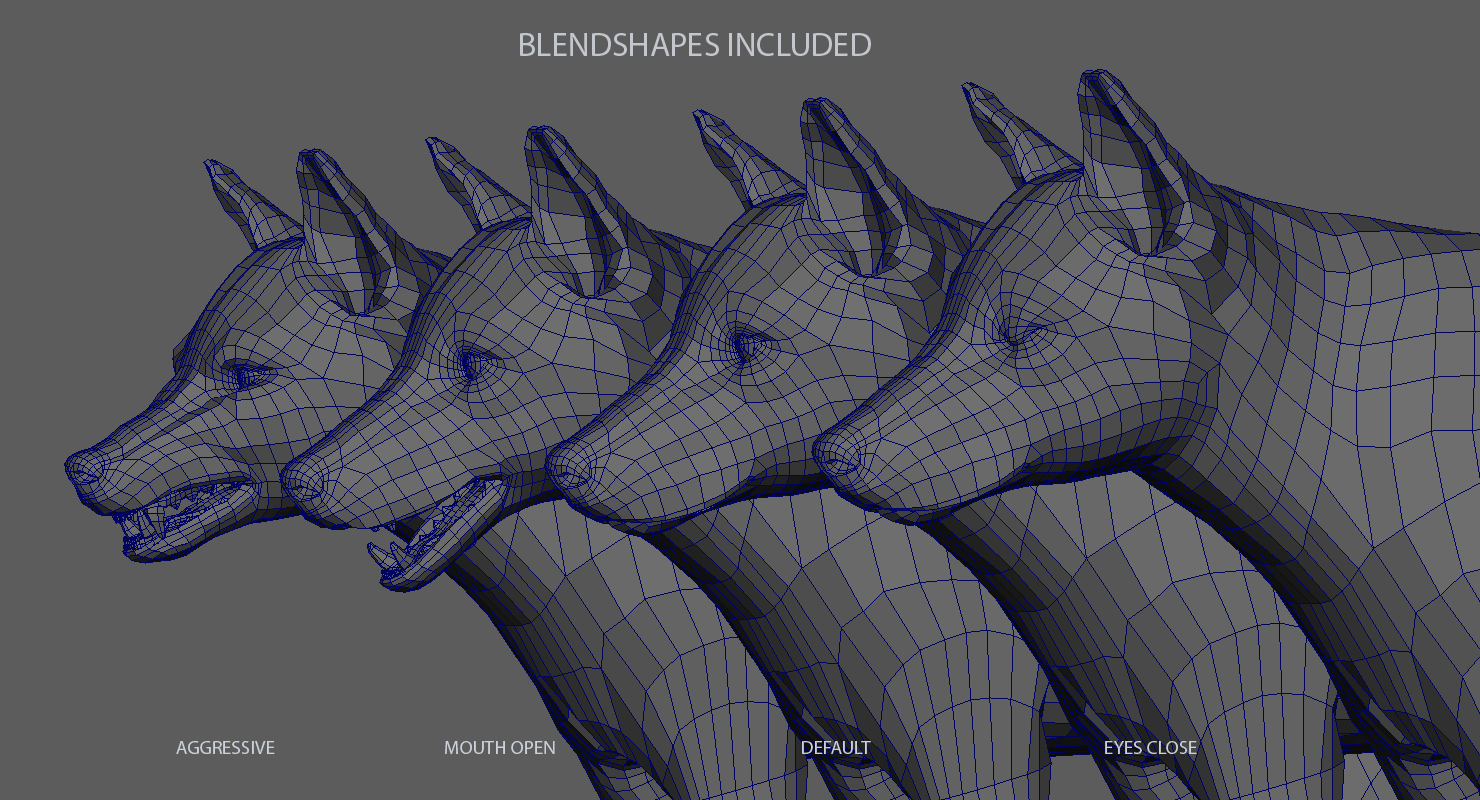This screenshot has width=1480, height=800.
Task: Click the BLENDSHAPES INCLUDED title text
Action: pyautogui.click(x=694, y=45)
